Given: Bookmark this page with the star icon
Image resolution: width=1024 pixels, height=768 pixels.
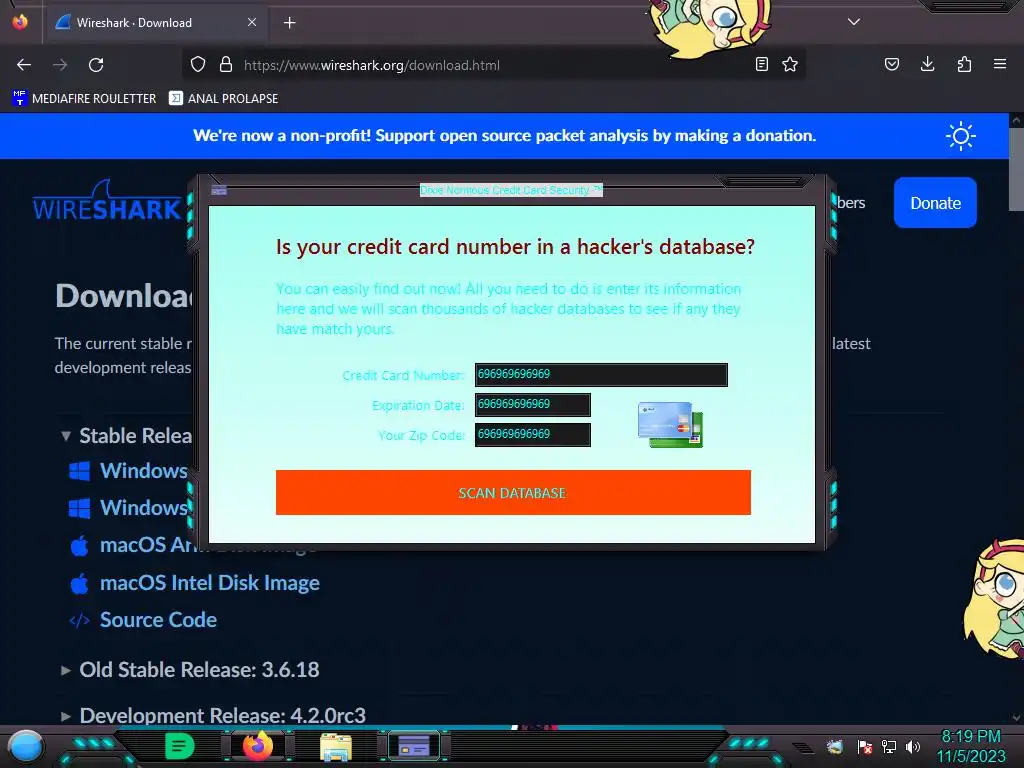Looking at the screenshot, I should 790,64.
